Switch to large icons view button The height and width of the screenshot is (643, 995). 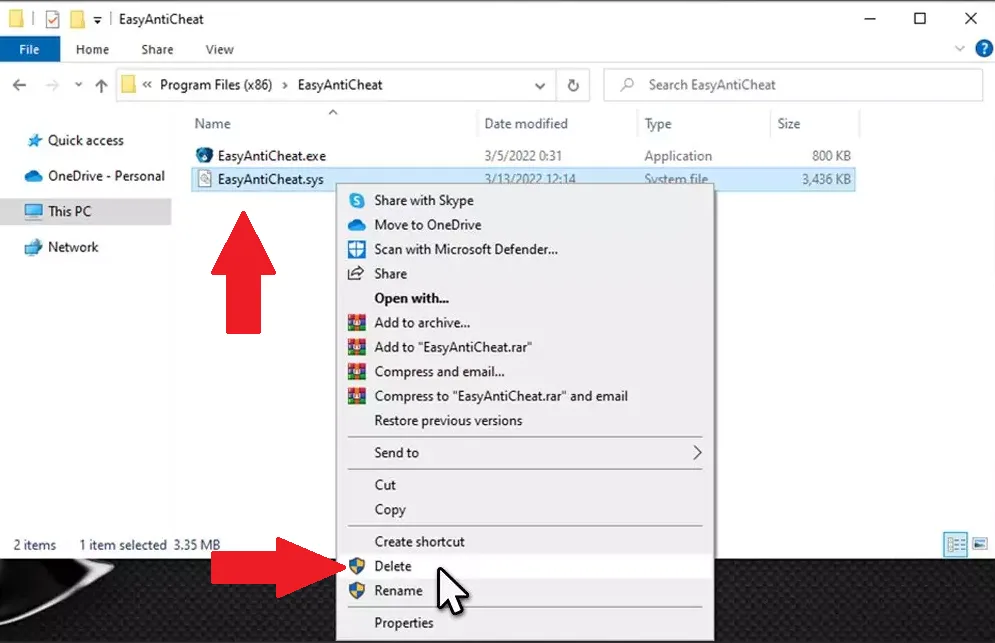click(979, 544)
